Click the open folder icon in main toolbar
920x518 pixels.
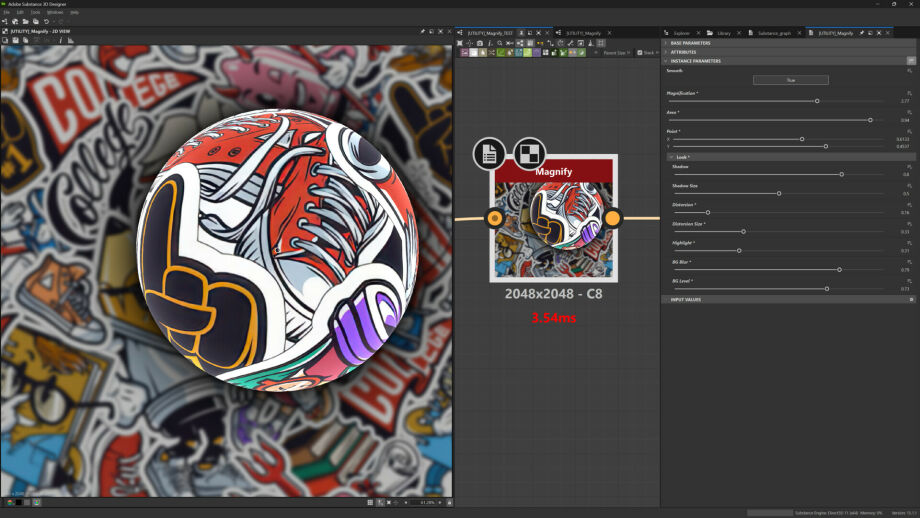pyautogui.click(x=25, y=22)
